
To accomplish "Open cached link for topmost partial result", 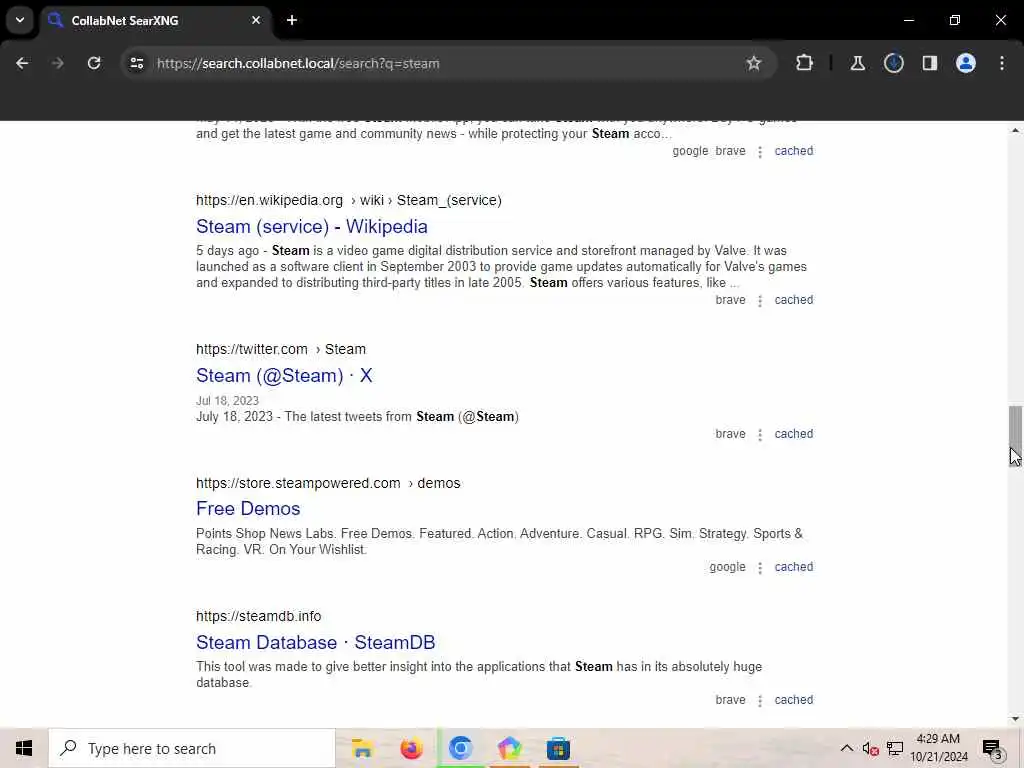I will (793, 152).
